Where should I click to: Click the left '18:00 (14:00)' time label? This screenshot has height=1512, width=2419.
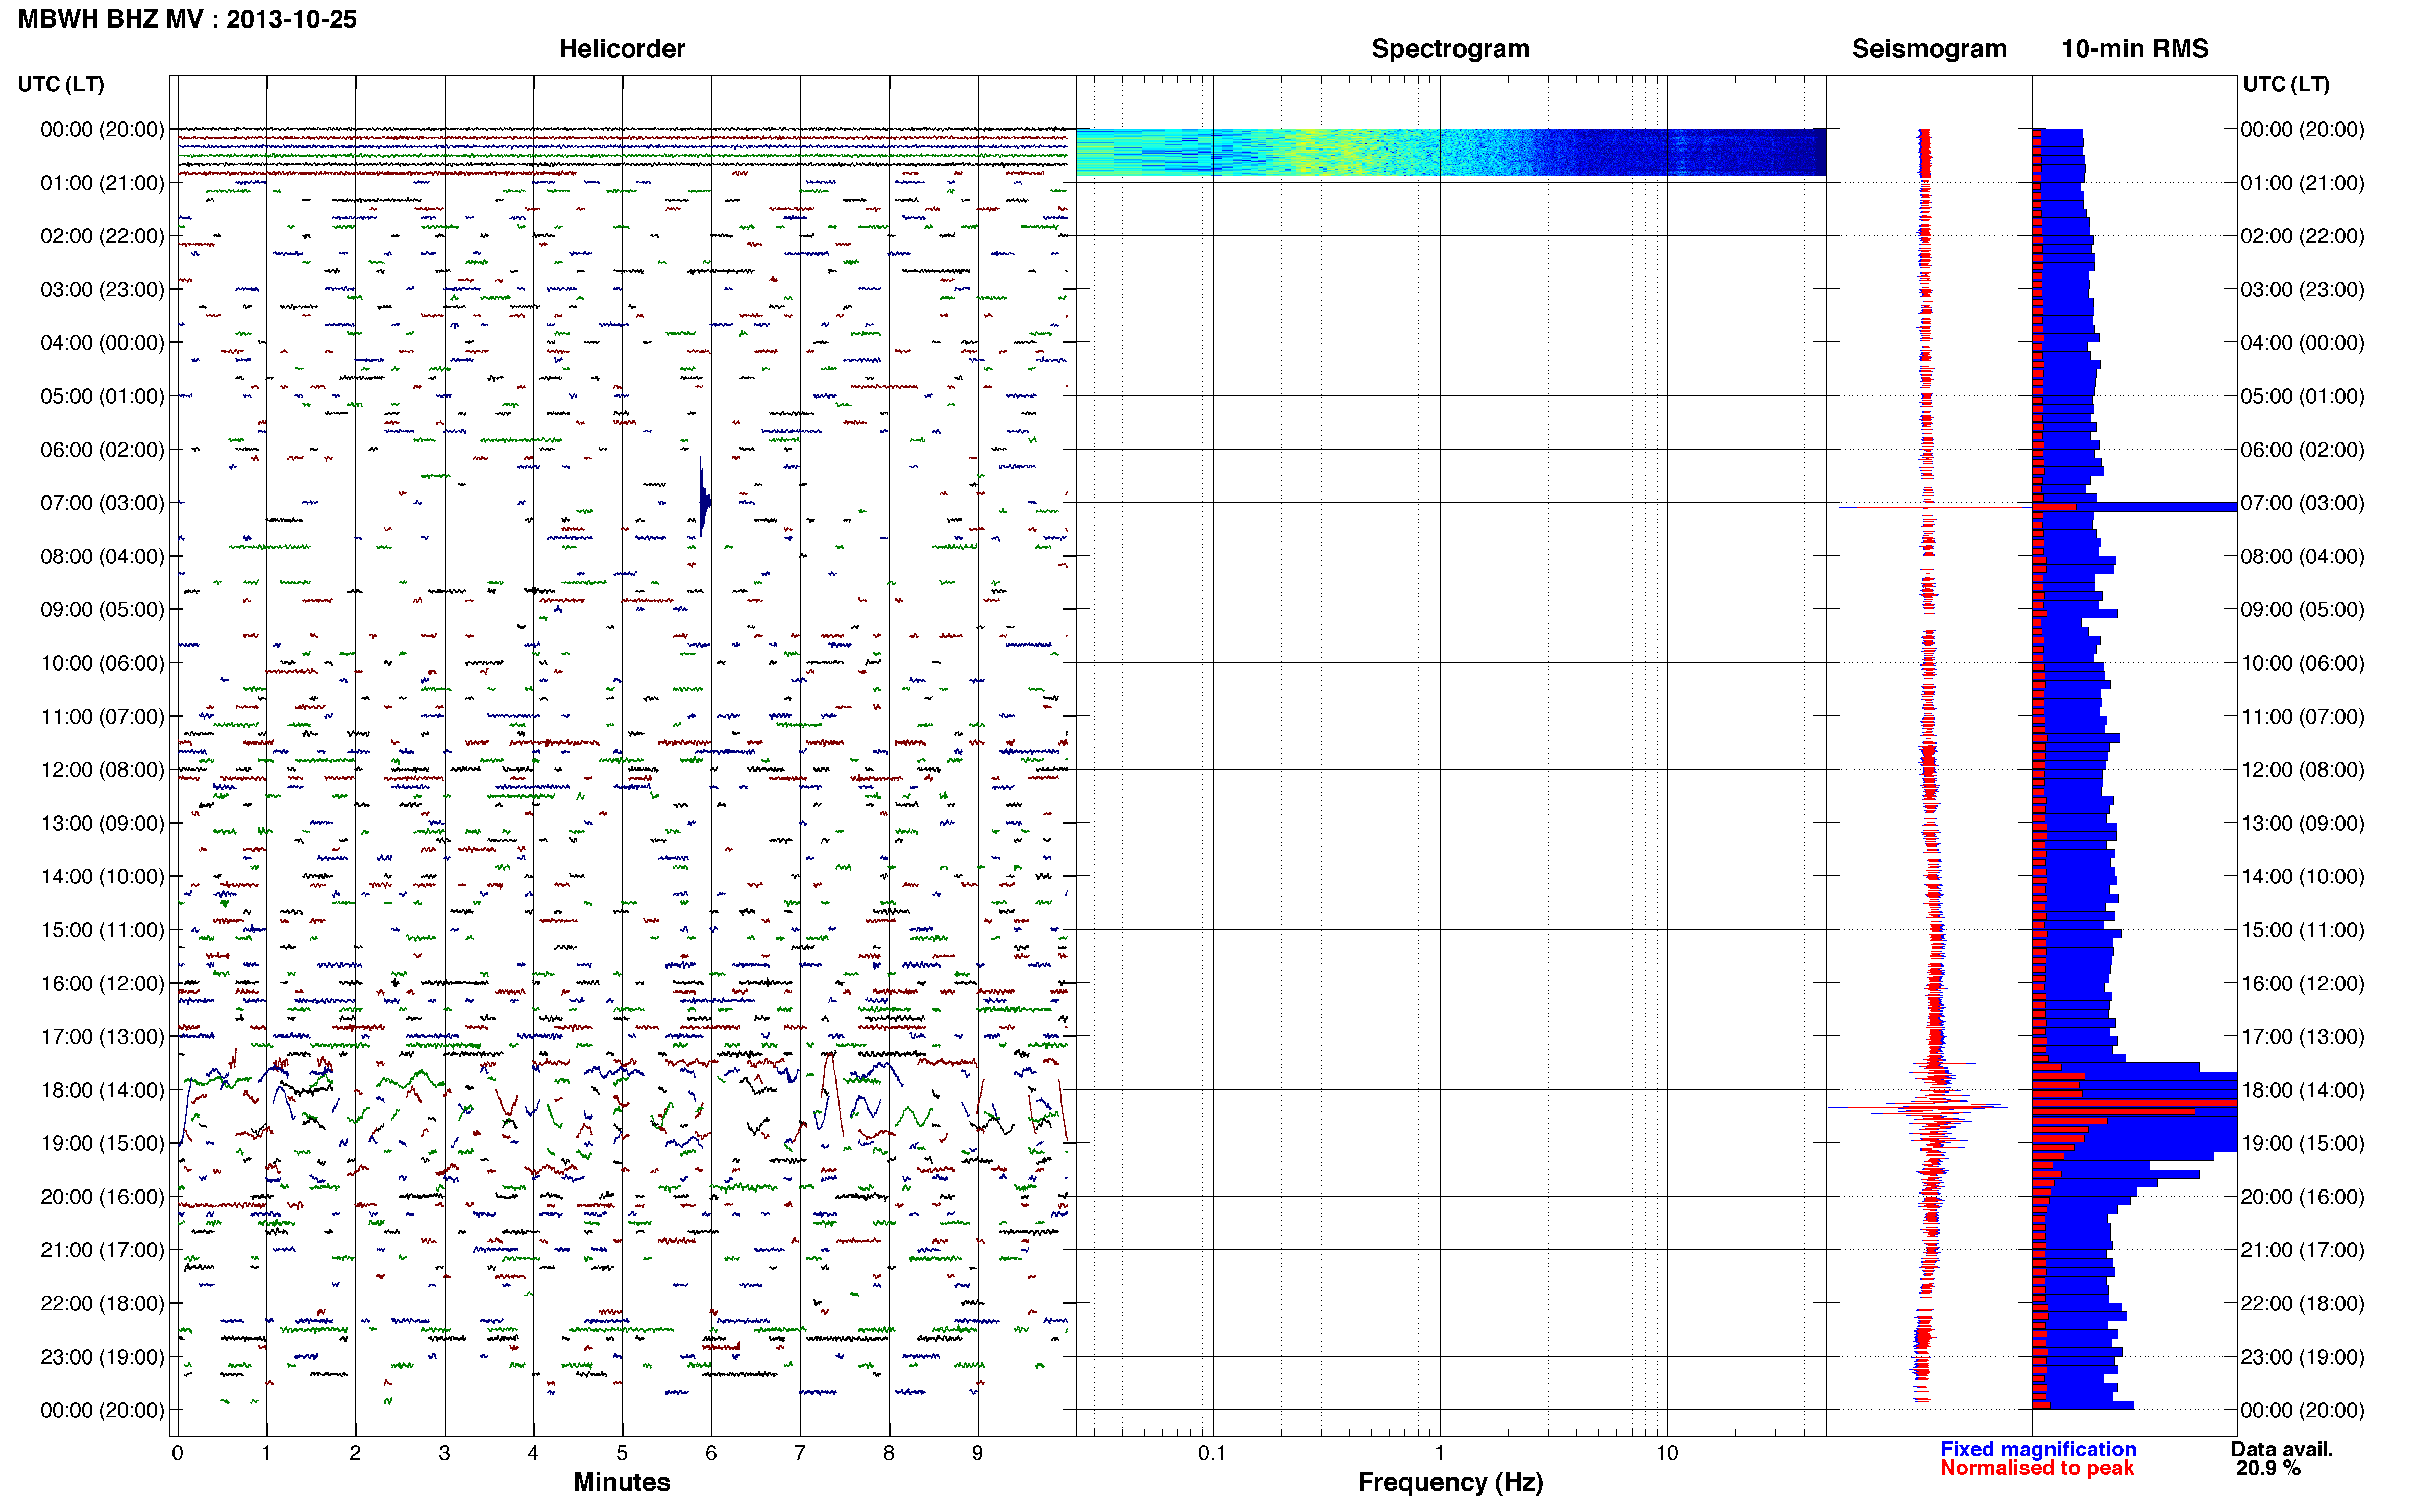point(102,1090)
